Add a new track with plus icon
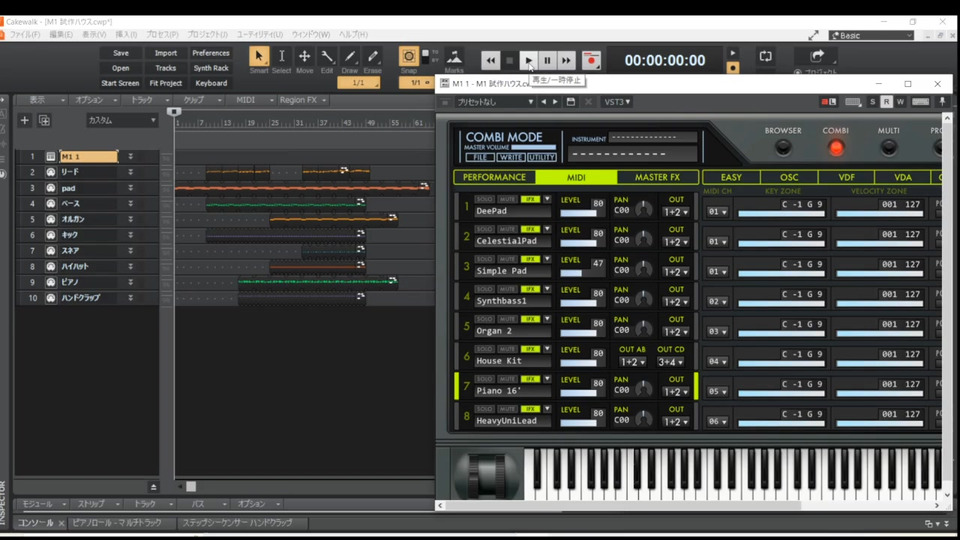This screenshot has height=540, width=960. [x=24, y=120]
